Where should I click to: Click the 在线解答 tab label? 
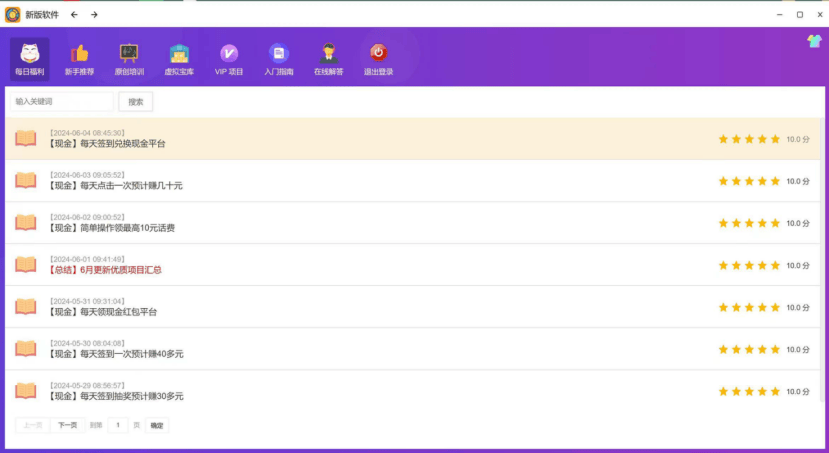pyautogui.click(x=328, y=72)
